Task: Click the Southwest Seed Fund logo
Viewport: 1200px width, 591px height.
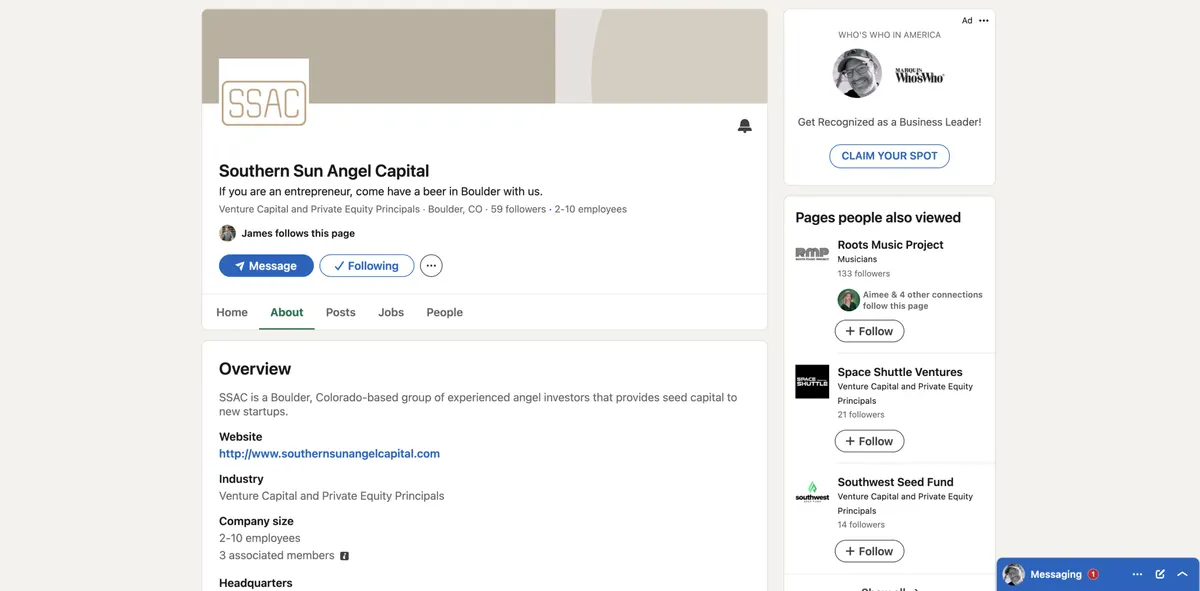Action: pos(812,491)
